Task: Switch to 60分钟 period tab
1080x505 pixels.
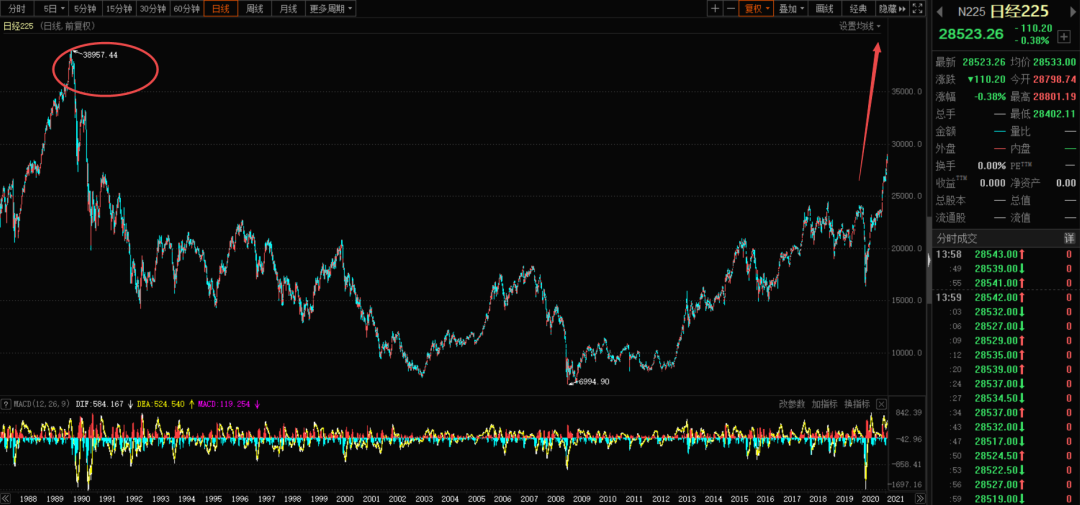Action: point(187,9)
